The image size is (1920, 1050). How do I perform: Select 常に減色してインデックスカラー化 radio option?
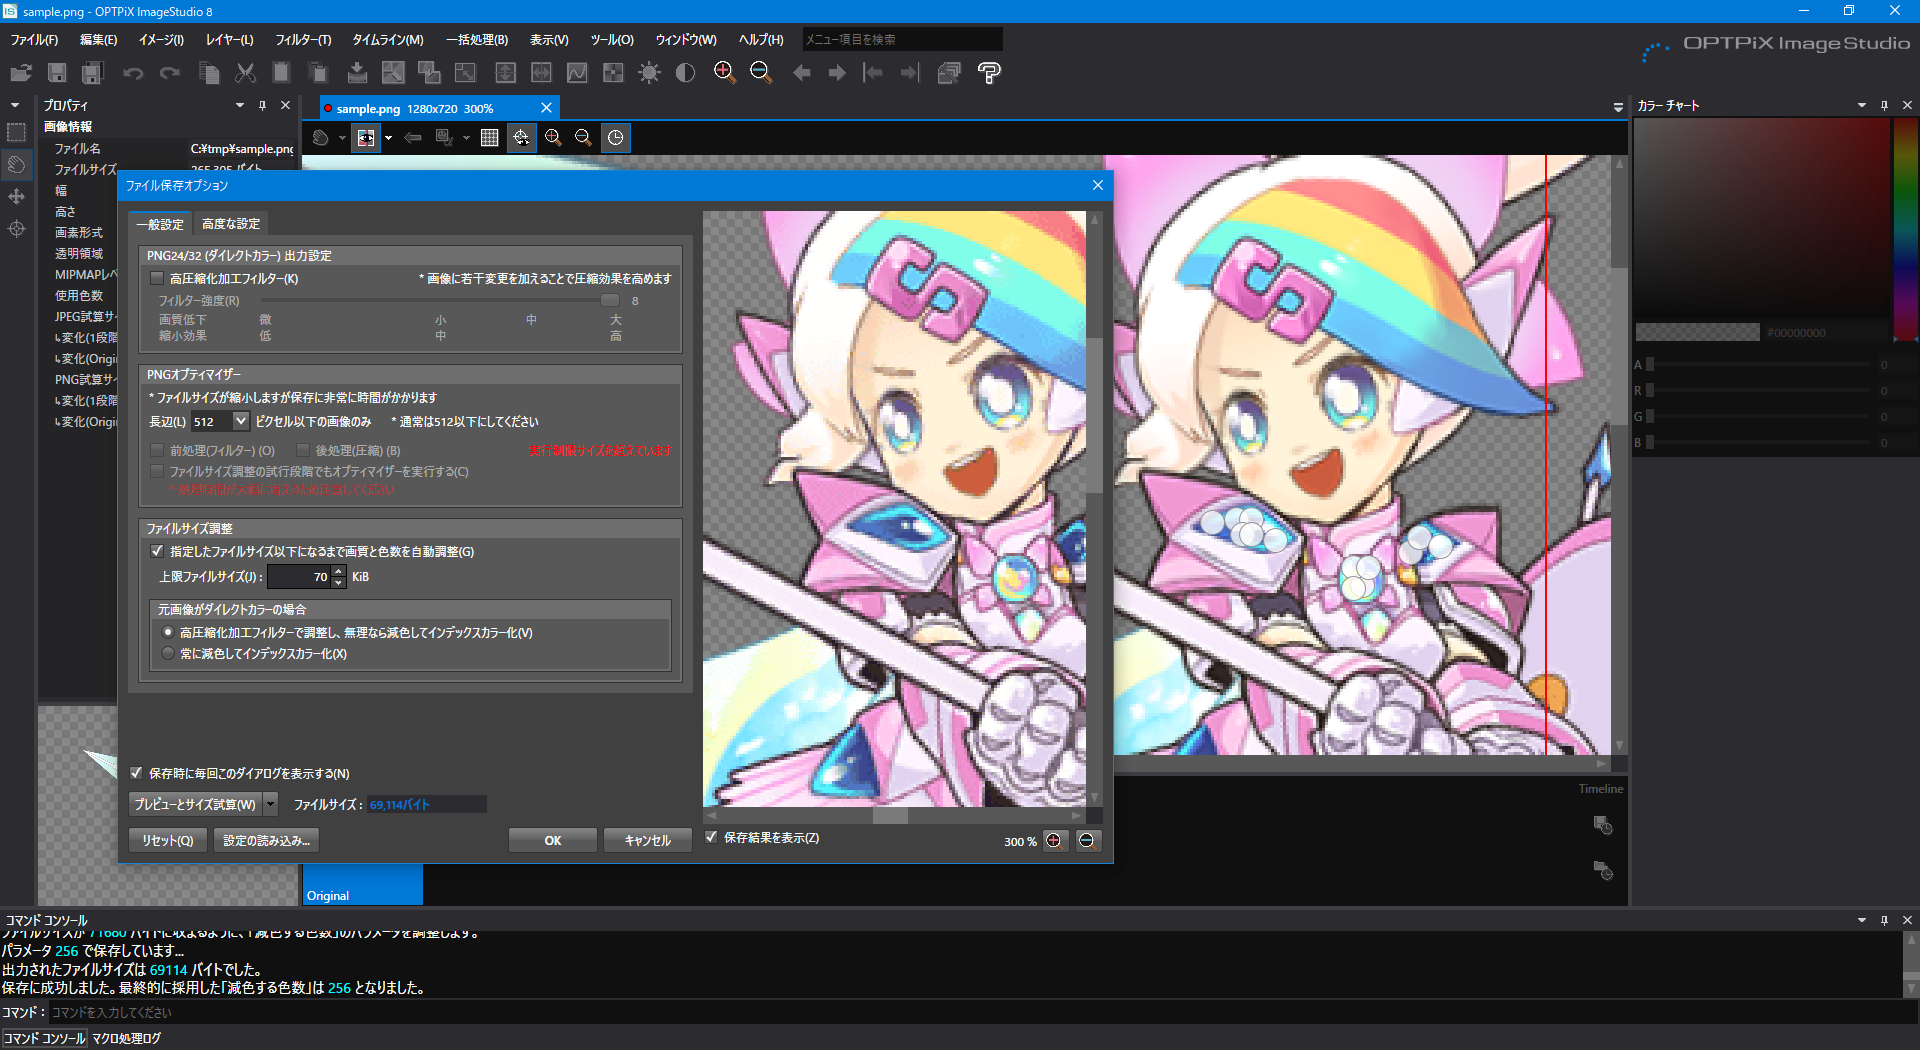pos(168,654)
